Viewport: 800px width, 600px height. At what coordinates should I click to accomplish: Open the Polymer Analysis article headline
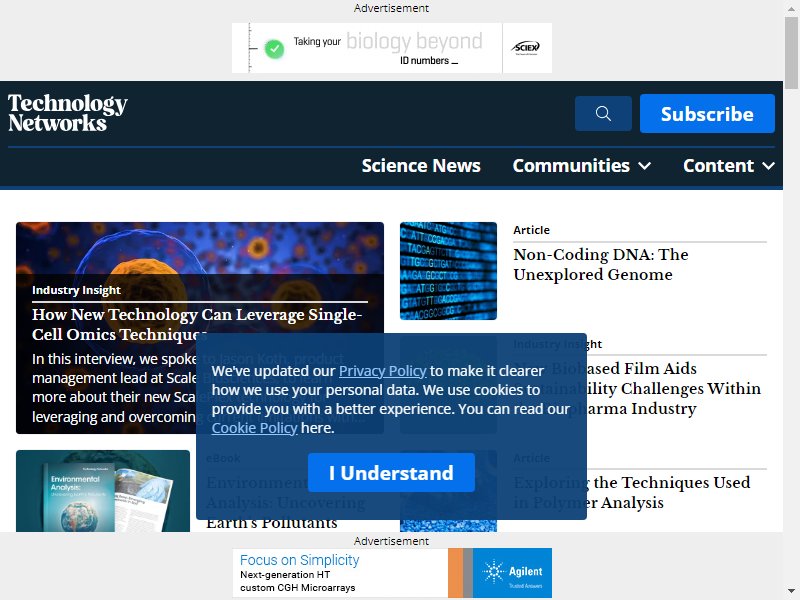click(632, 492)
